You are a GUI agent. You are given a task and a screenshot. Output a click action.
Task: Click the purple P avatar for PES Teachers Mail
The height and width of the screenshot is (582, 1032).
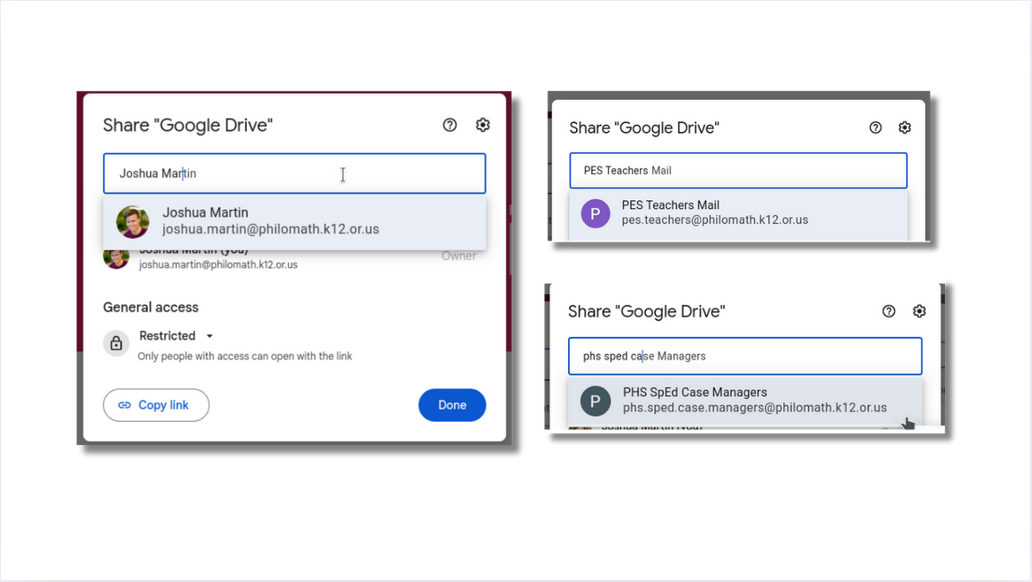point(596,213)
